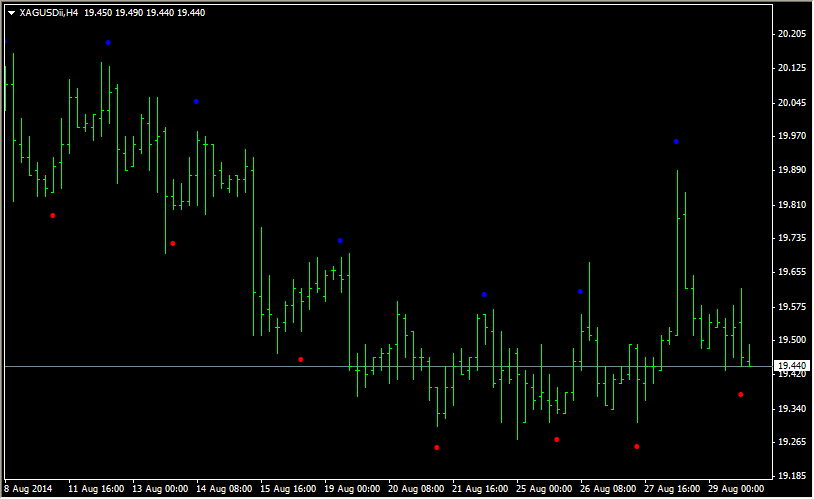Click the 19.340 price axis label
Screen dimensions: 814x499
[x=792, y=409]
